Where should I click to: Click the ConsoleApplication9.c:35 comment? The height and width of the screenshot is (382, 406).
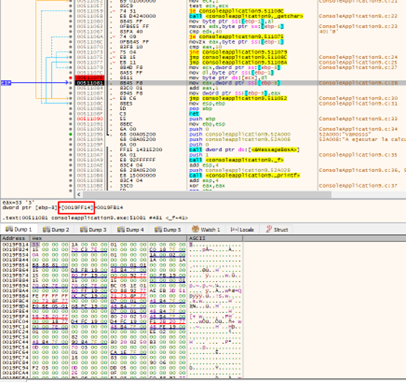(358, 155)
